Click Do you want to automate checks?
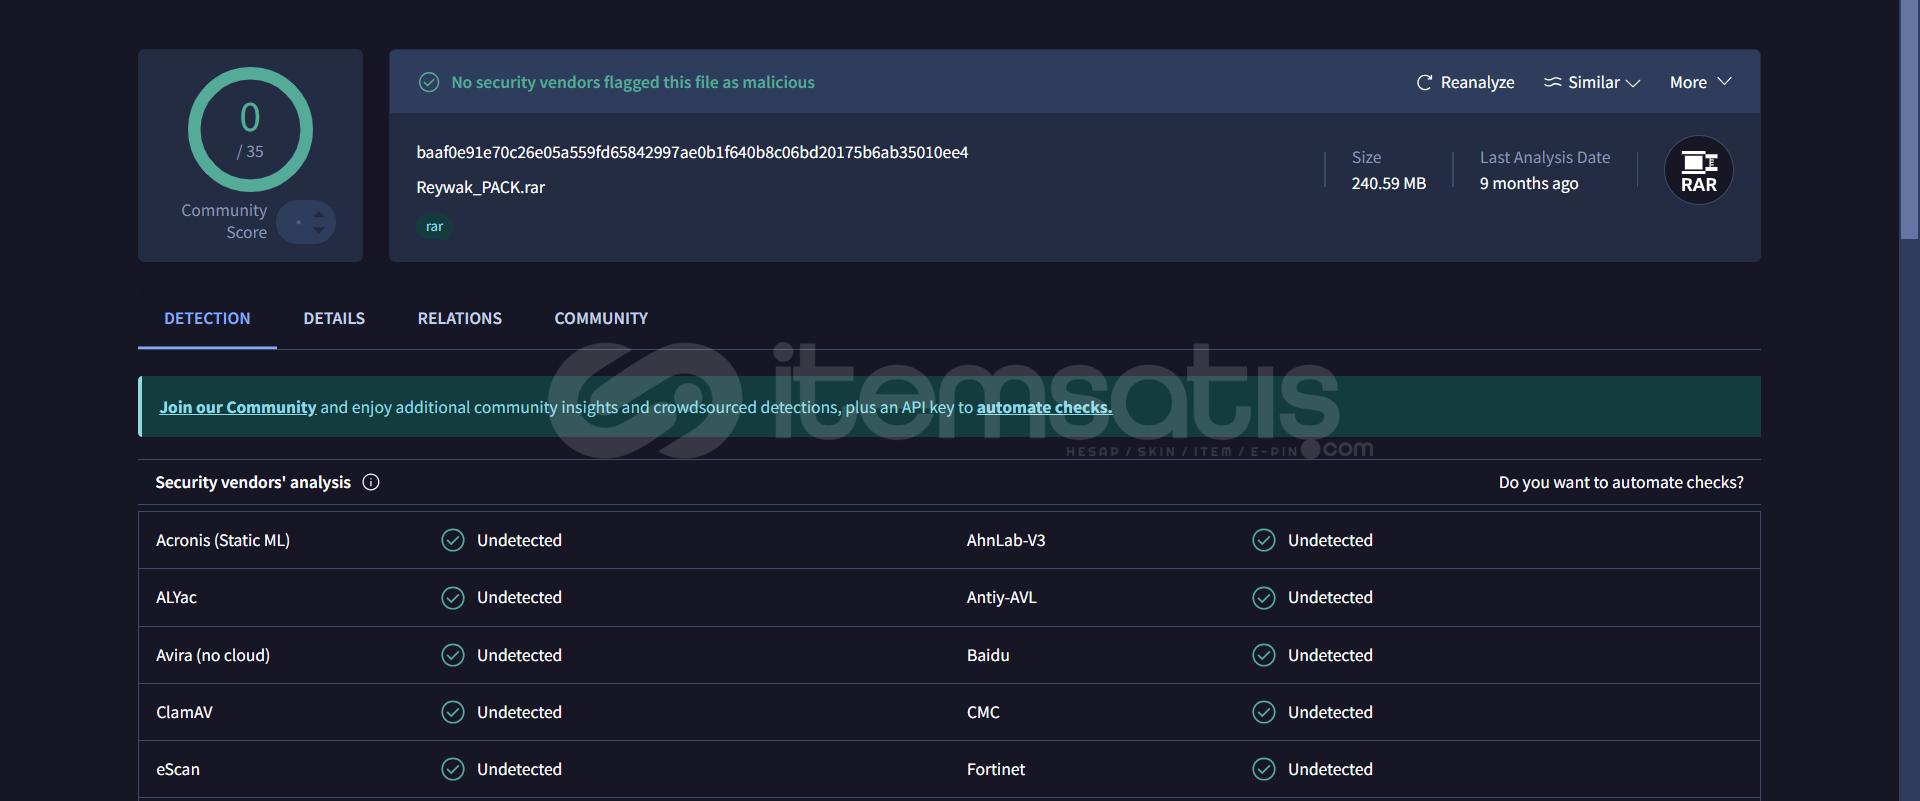This screenshot has height=801, width=1920. point(1621,482)
